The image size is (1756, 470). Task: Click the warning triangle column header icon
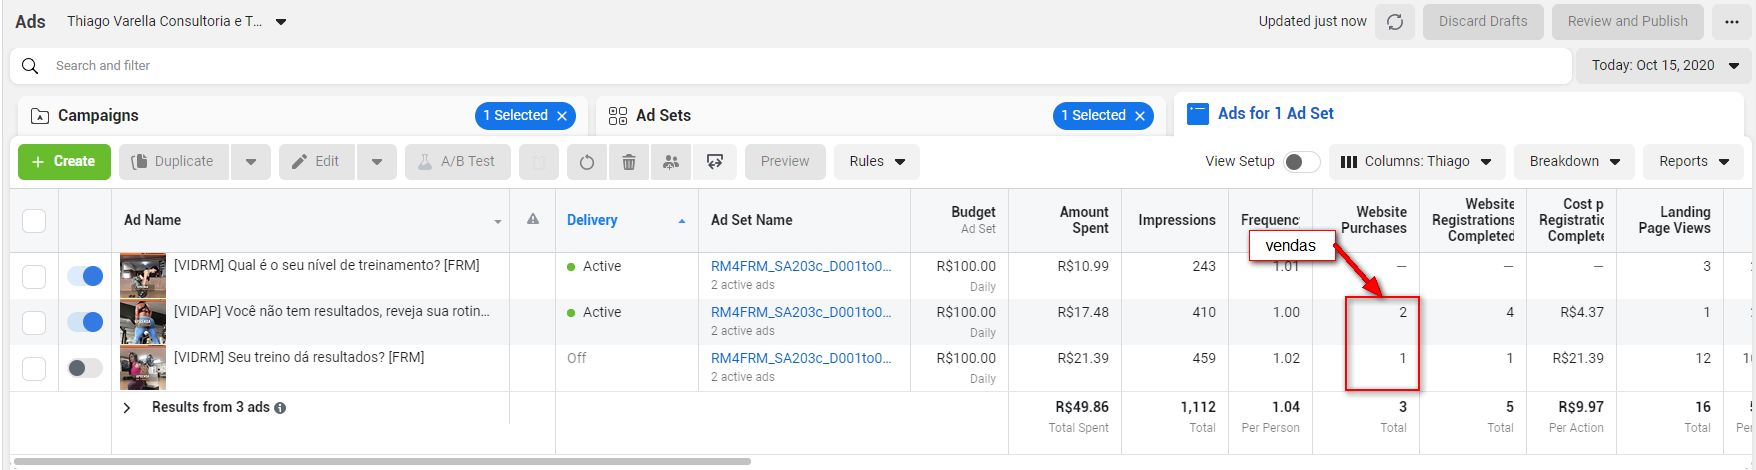(x=533, y=219)
